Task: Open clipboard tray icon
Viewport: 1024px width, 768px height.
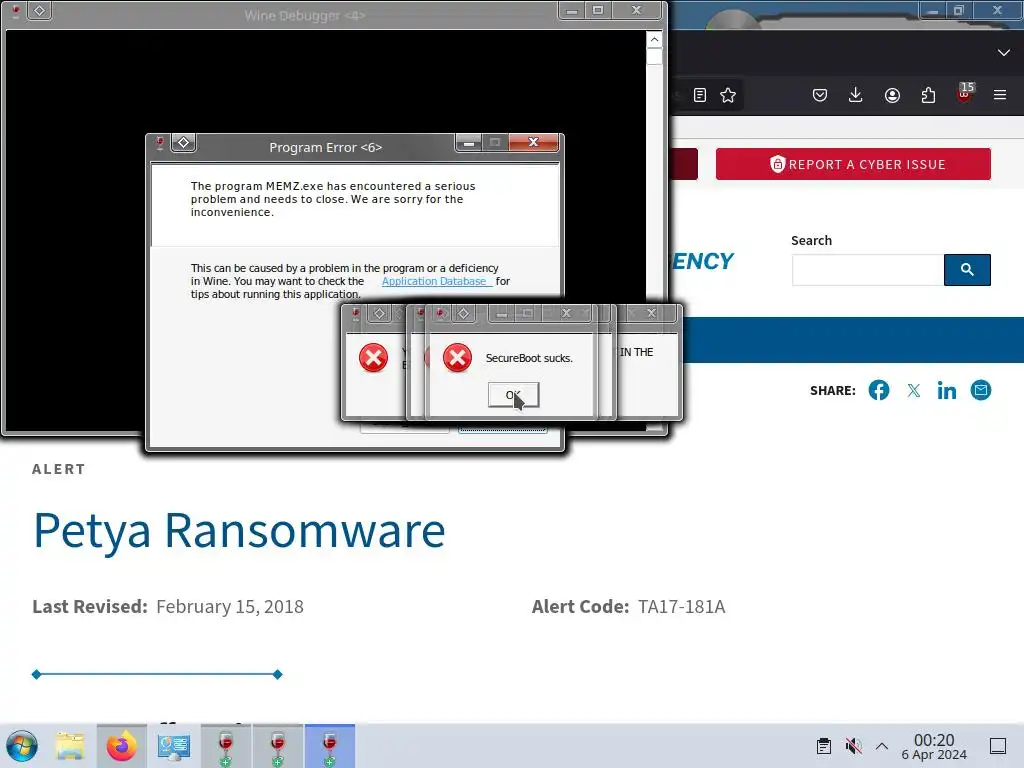Action: point(824,746)
